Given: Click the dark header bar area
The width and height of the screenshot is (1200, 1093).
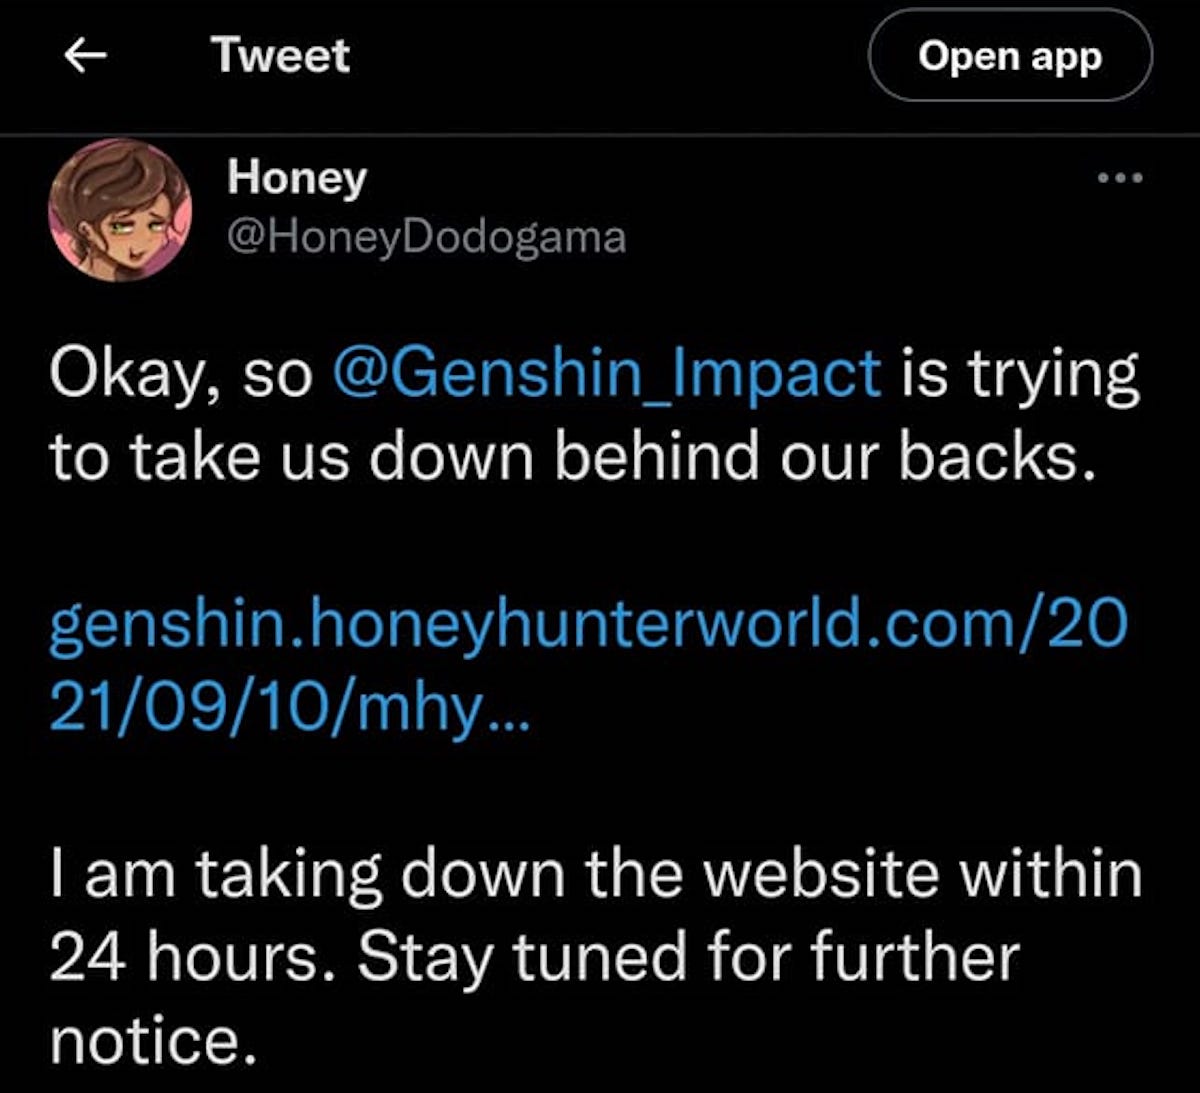Looking at the screenshot, I should tap(600, 60).
